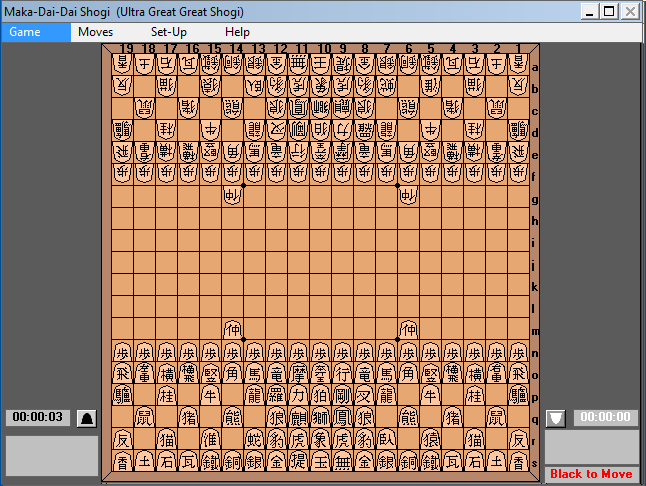The image size is (646, 486).
Task: Select Black's pawn 歩 on file 1
Action: [x=519, y=351]
